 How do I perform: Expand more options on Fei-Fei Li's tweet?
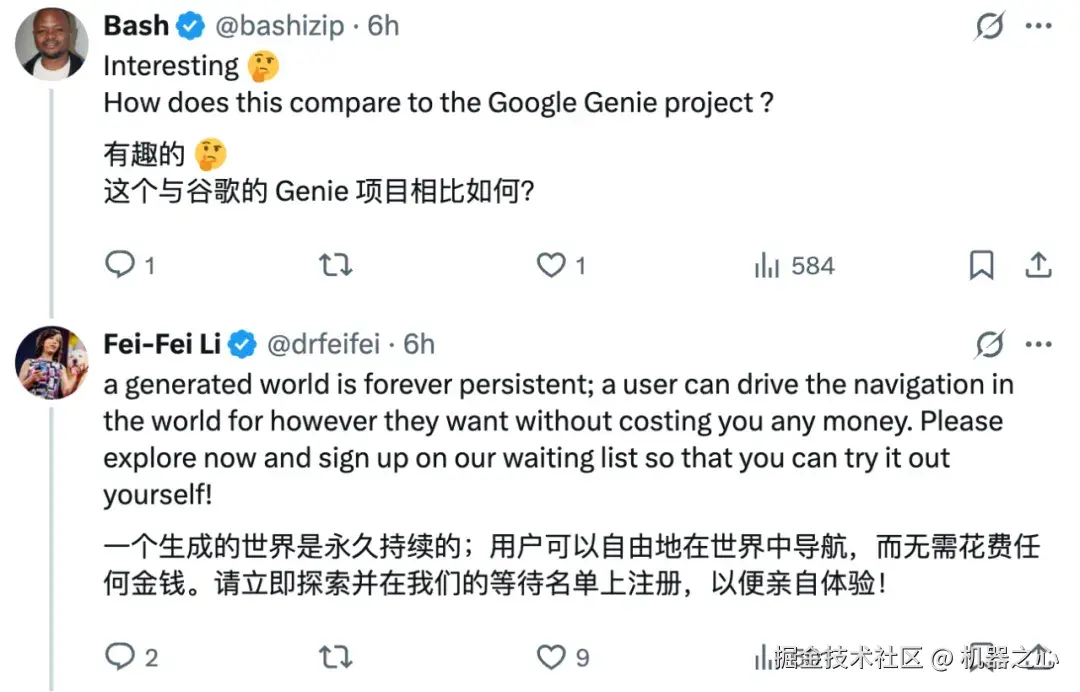click(x=1039, y=344)
